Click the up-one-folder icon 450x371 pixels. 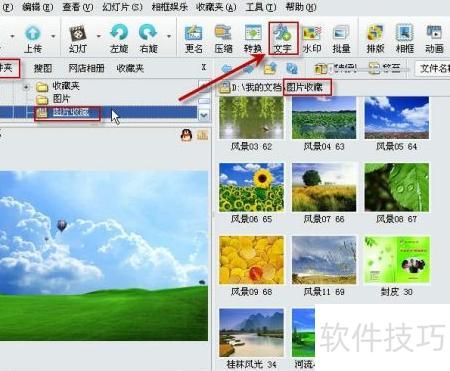click(x=270, y=69)
